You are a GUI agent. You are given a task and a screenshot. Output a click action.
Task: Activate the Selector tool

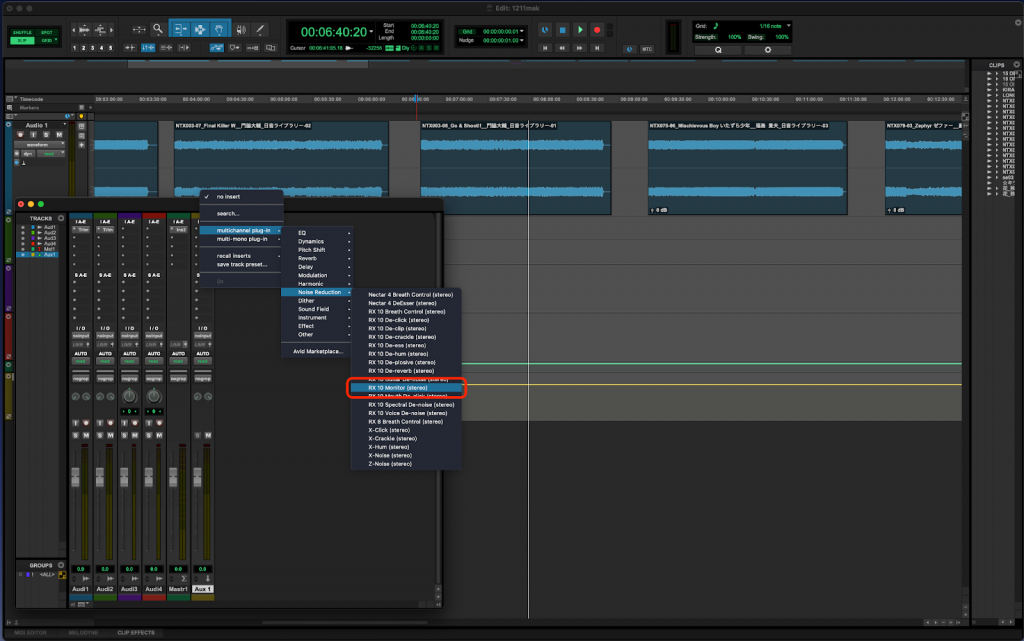pos(199,29)
